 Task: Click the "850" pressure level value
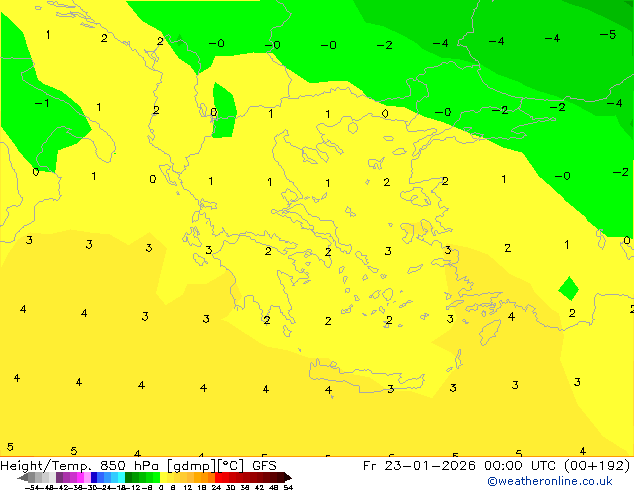[x=113, y=465]
